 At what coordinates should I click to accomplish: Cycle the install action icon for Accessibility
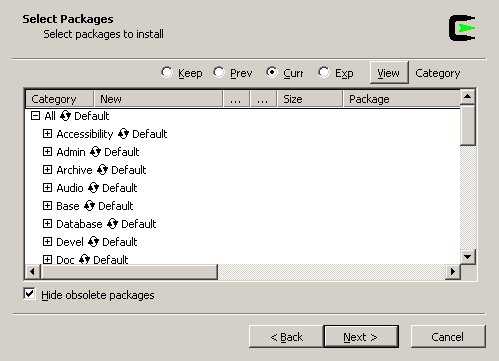click(x=123, y=134)
